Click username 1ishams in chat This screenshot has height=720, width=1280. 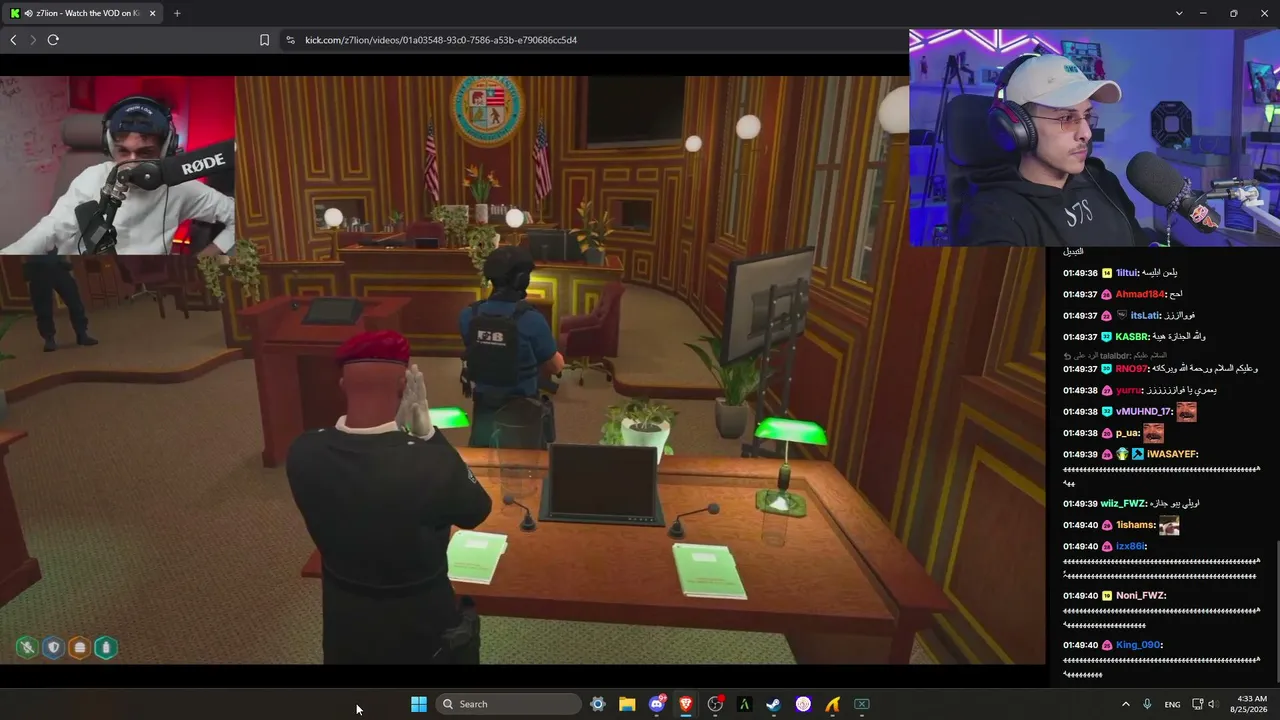click(1136, 525)
